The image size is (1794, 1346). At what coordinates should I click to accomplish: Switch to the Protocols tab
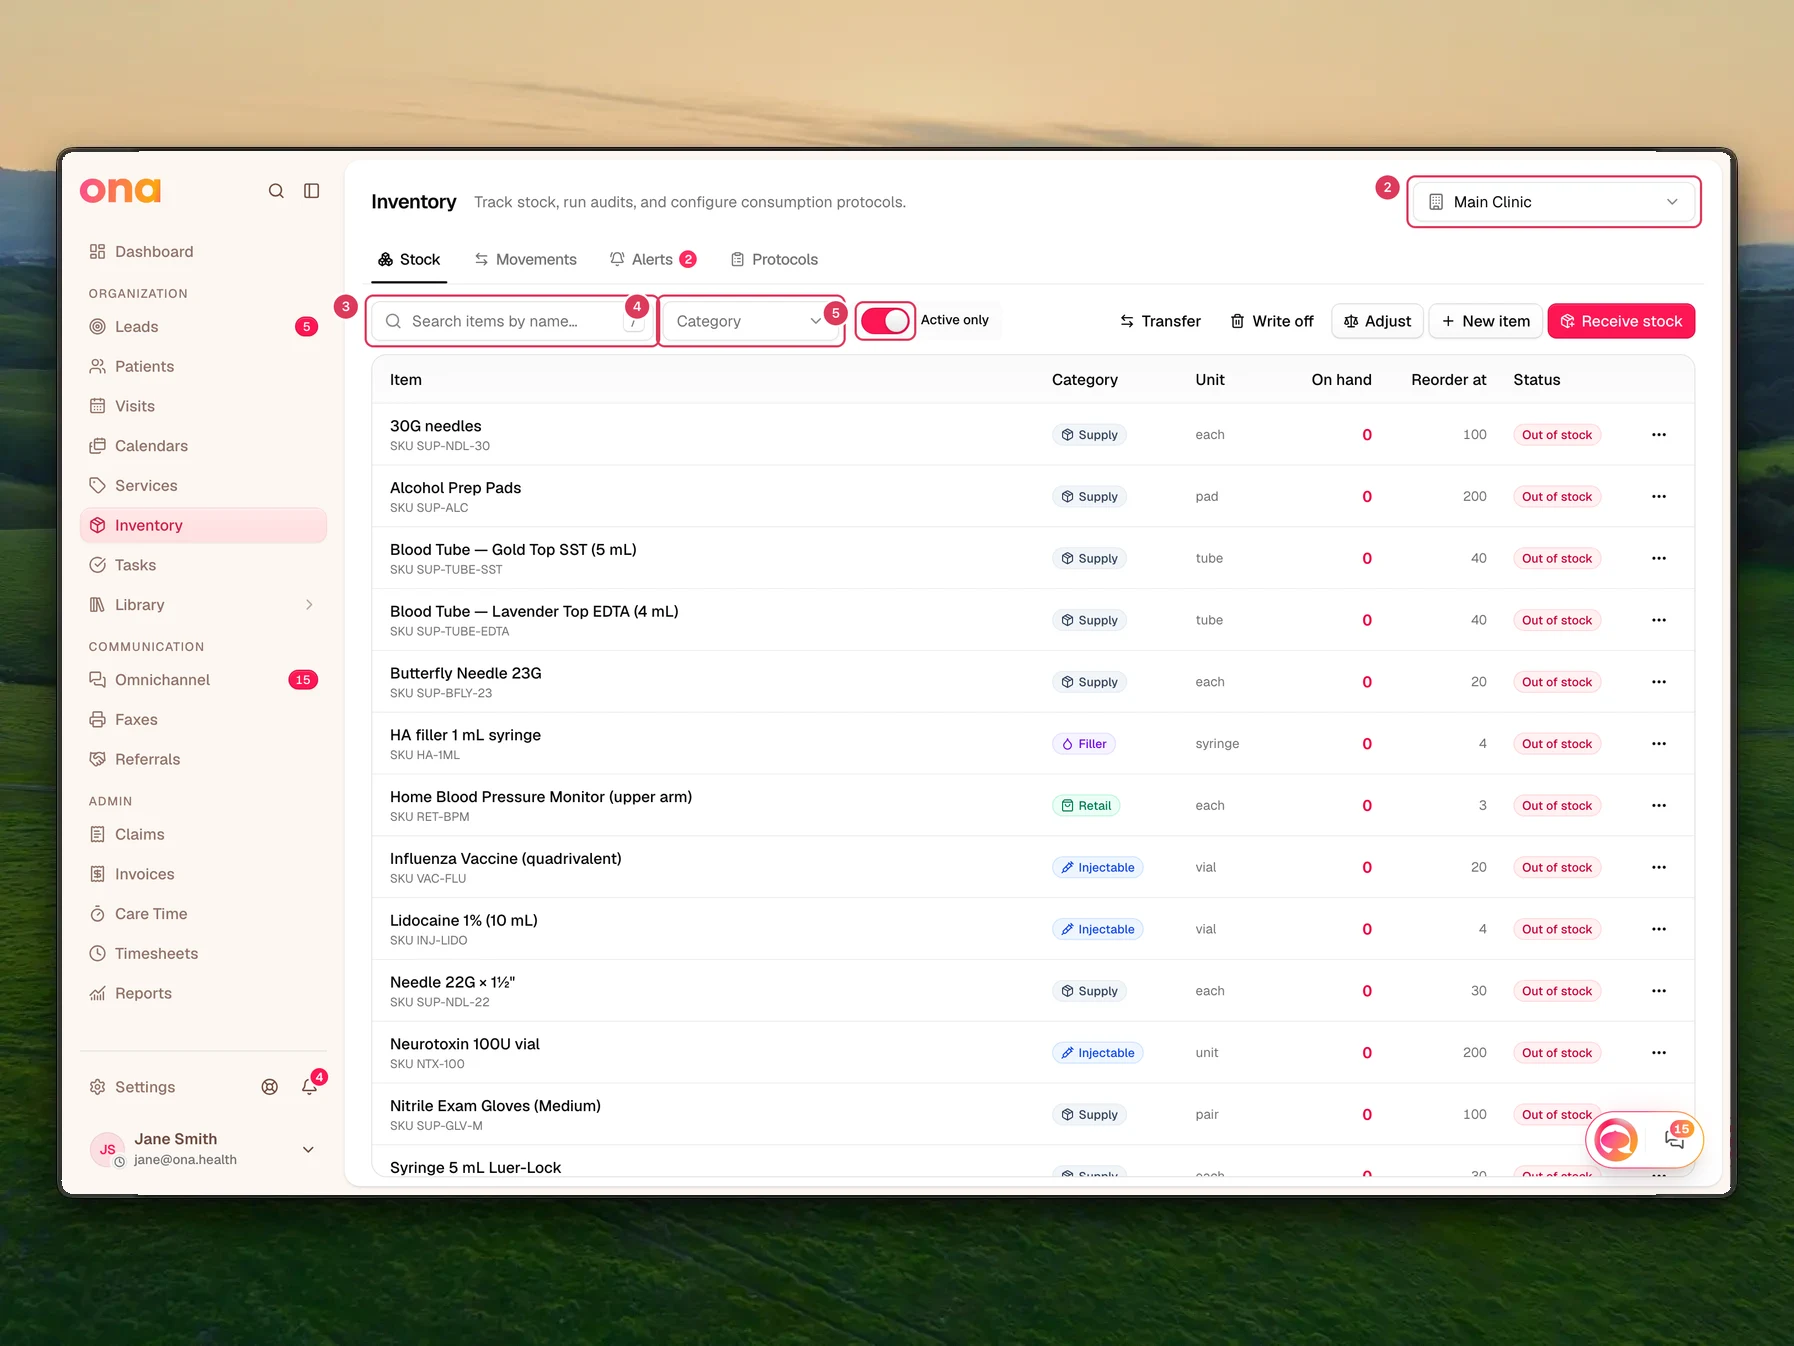pyautogui.click(x=774, y=260)
